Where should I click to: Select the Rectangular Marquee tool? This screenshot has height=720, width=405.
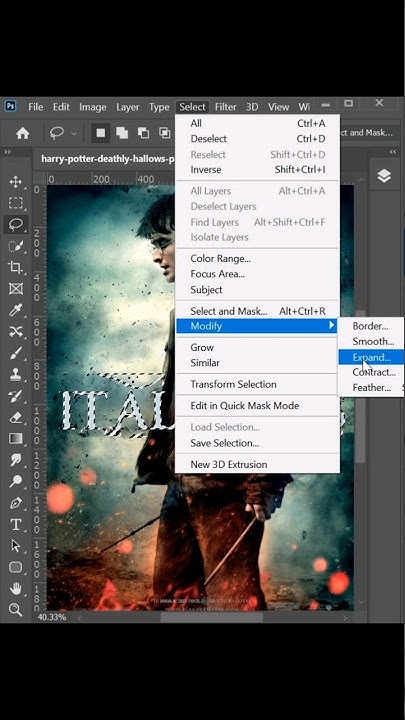click(16, 203)
